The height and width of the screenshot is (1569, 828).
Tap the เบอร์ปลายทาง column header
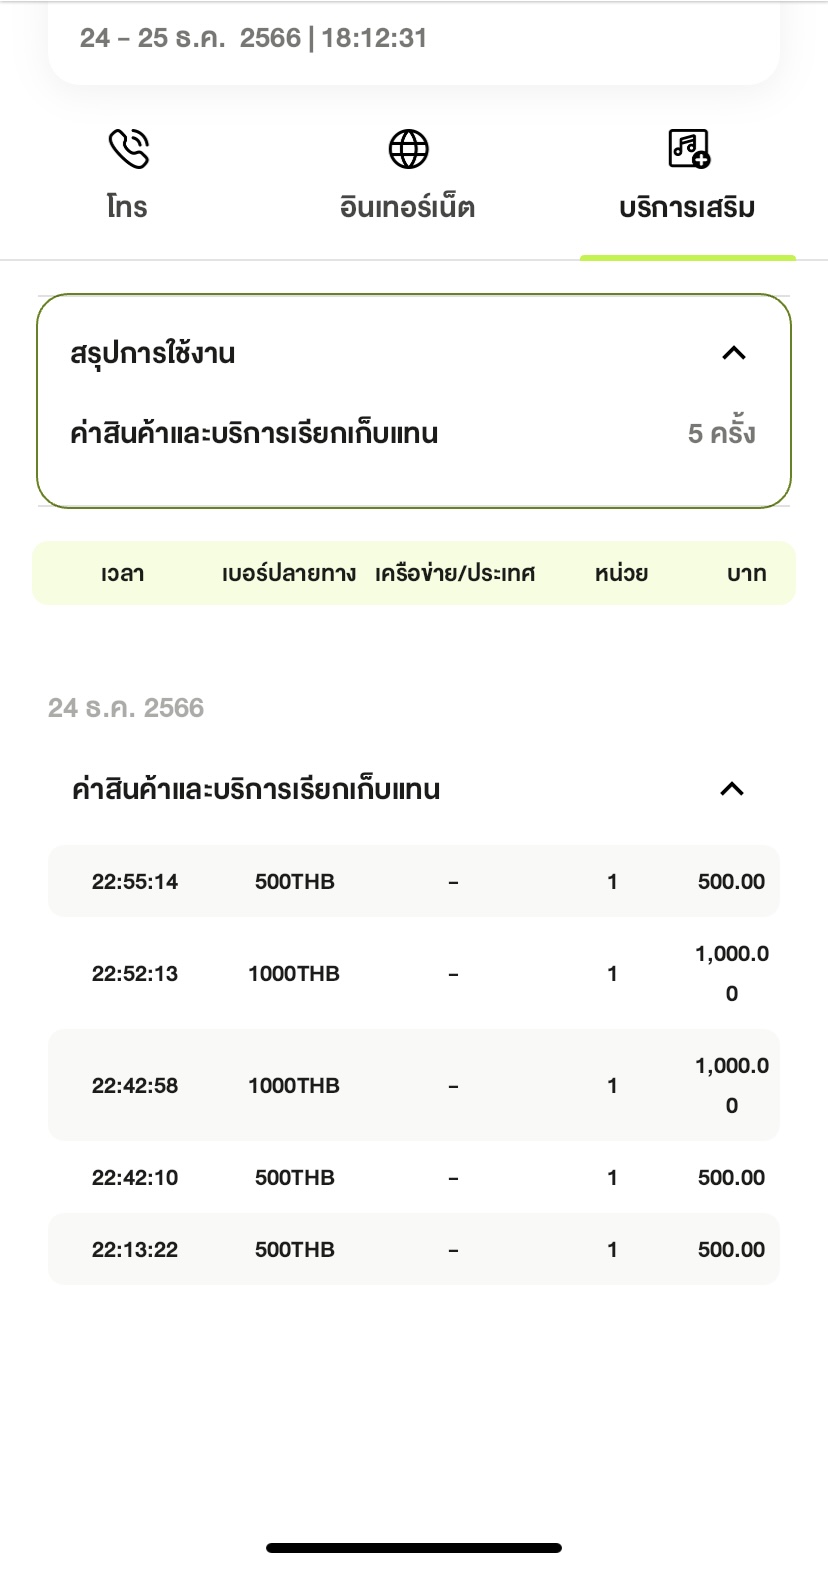[288, 573]
